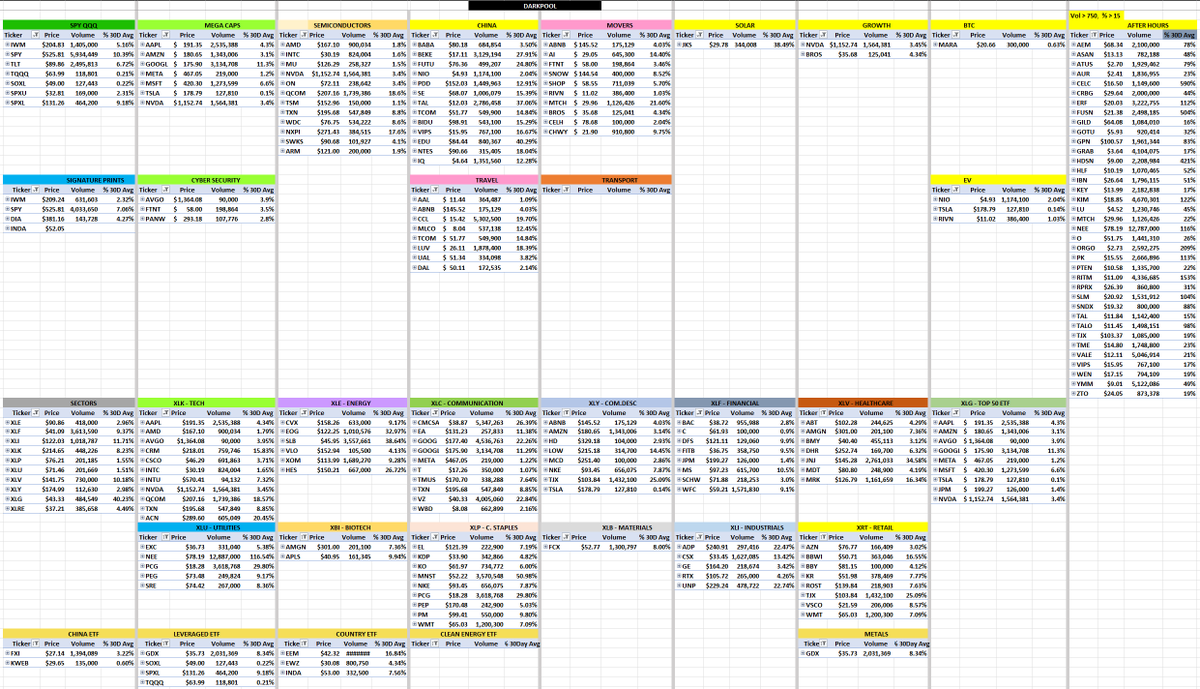Image resolution: width=1200 pixels, height=689 pixels.
Task: Open the Ticker filter in SEMICONDUCTORS table
Action: pyautogui.click(x=306, y=35)
